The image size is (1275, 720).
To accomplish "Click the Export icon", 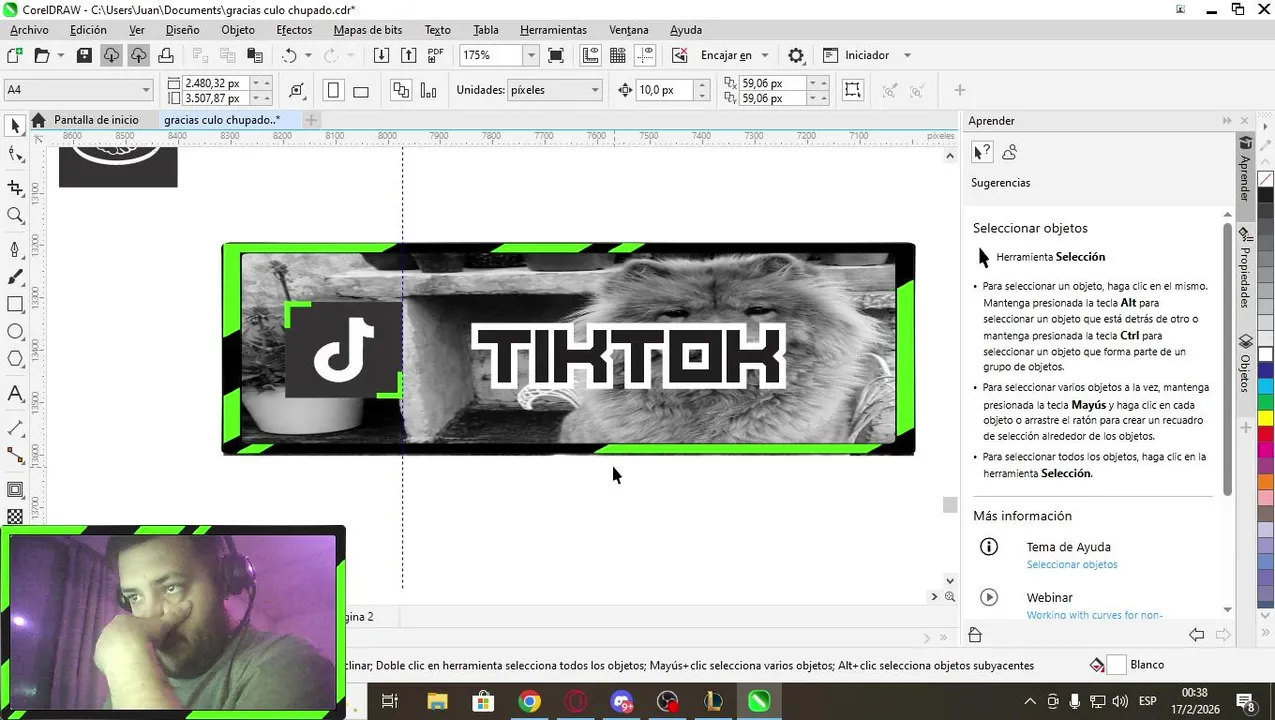I will [x=408, y=56].
